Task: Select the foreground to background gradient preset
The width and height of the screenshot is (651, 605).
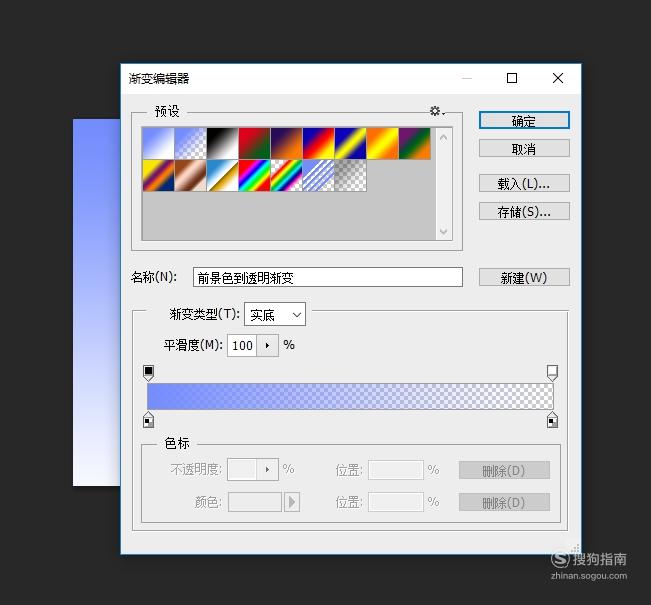Action: 158,143
